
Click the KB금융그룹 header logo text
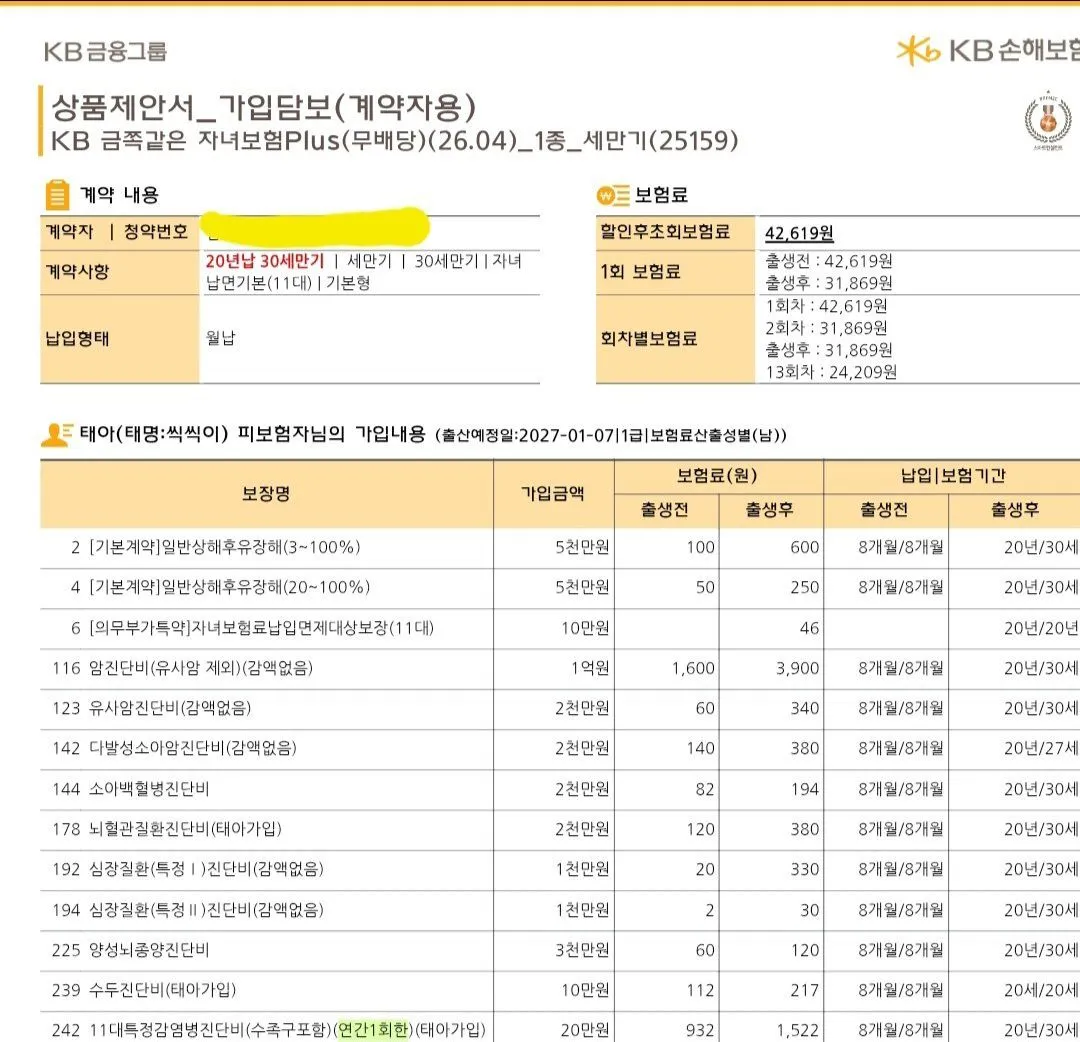(105, 51)
